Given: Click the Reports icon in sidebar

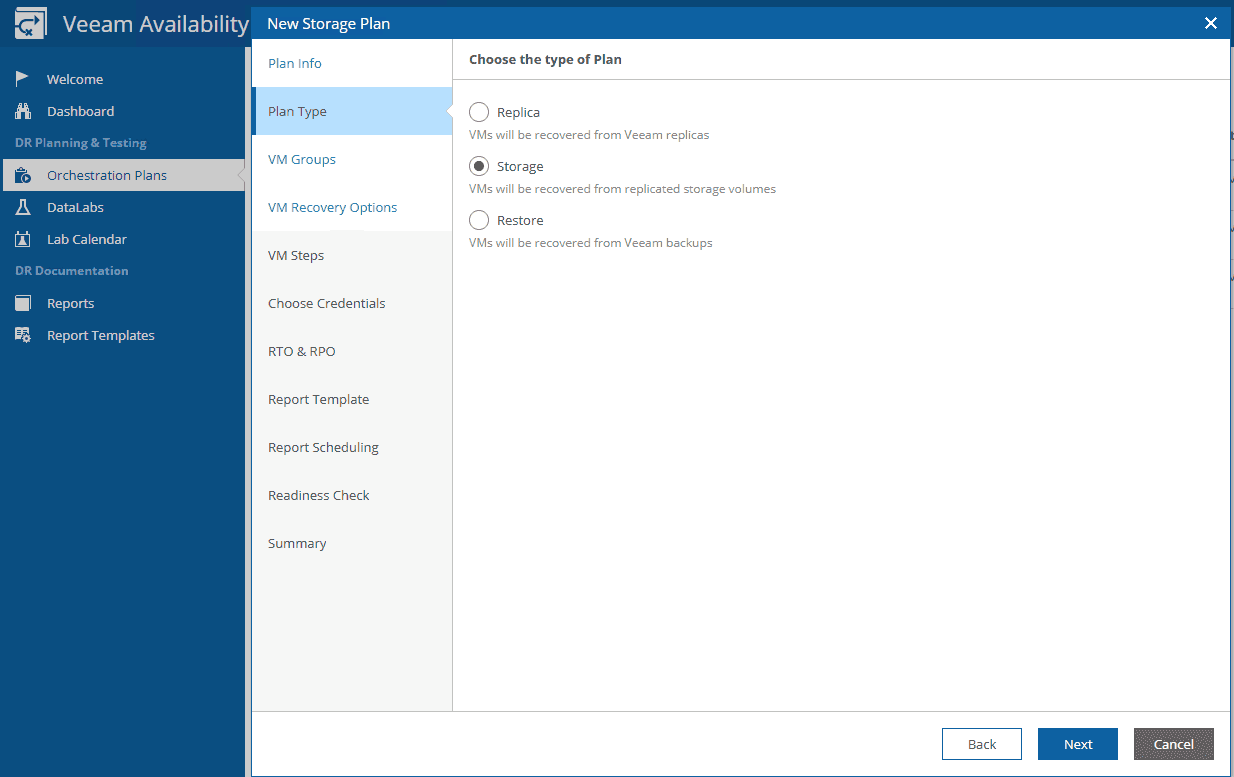Looking at the screenshot, I should [x=22, y=303].
